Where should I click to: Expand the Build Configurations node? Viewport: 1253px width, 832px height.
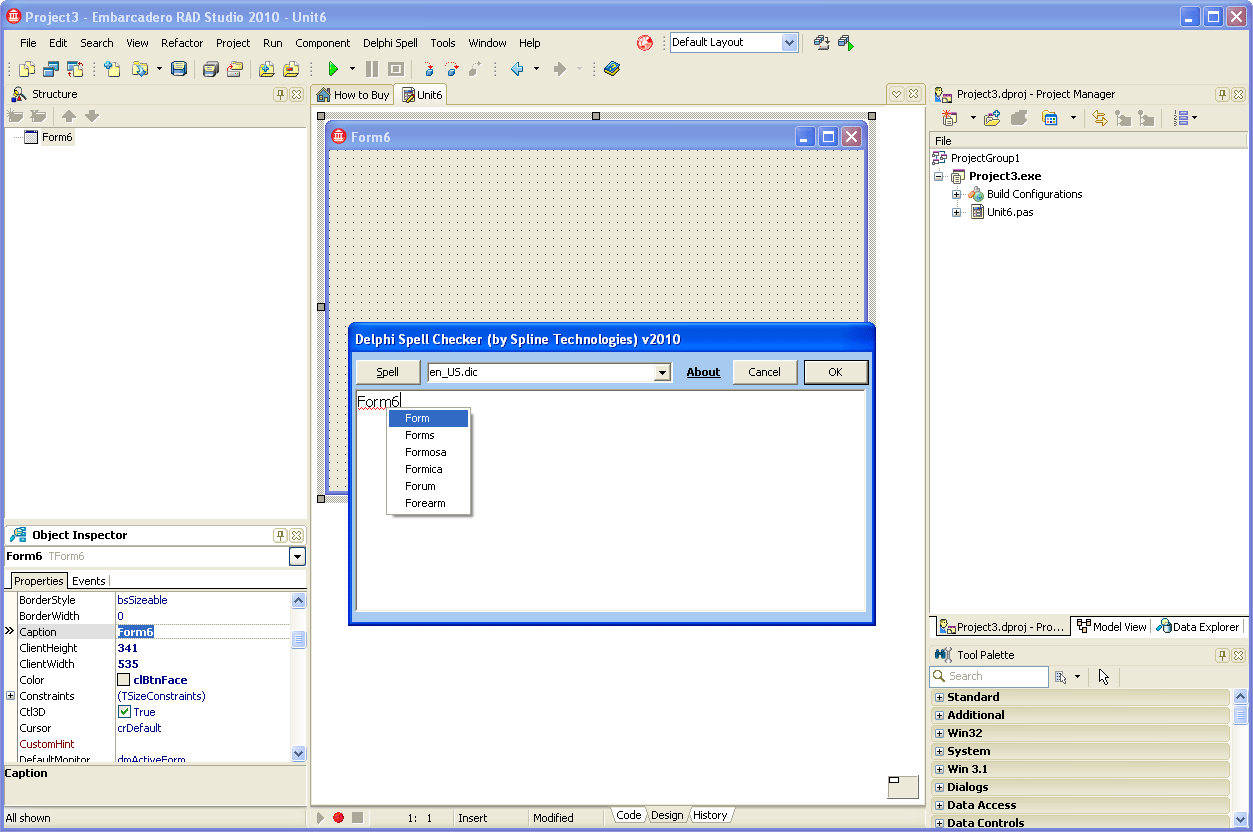(x=957, y=194)
